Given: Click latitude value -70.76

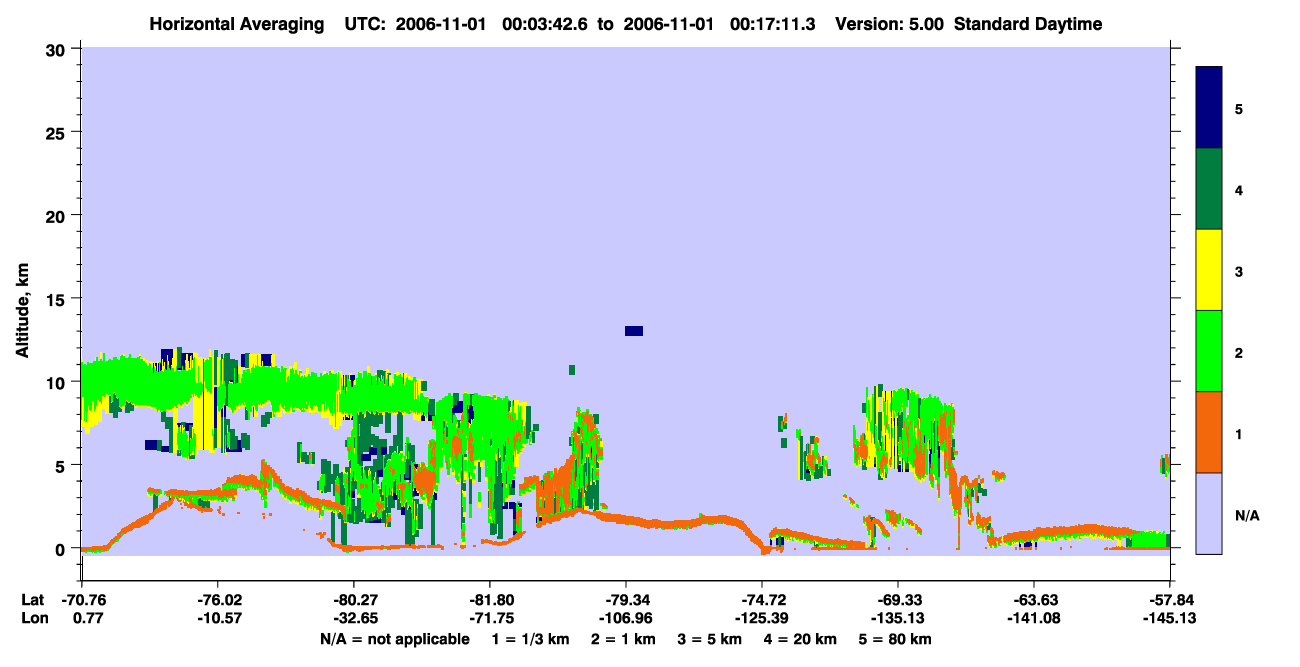Looking at the screenshot, I should (x=81, y=600).
